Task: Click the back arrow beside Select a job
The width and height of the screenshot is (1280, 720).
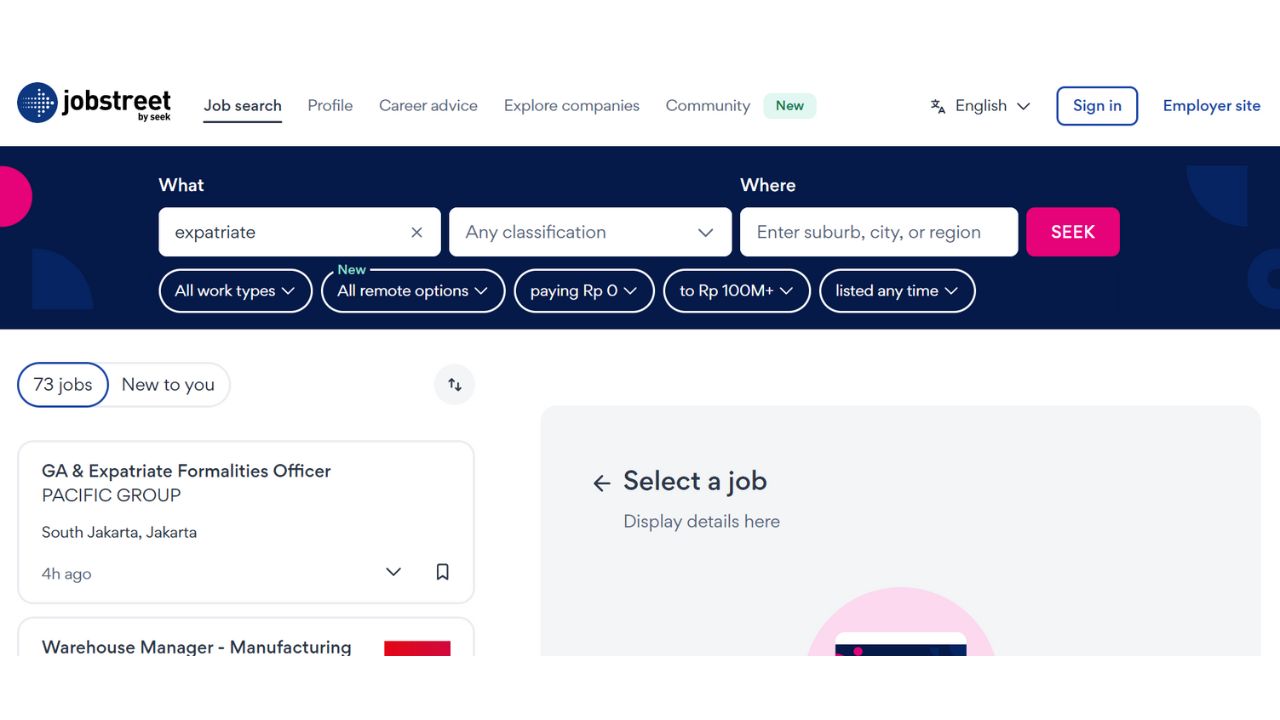Action: click(x=600, y=482)
